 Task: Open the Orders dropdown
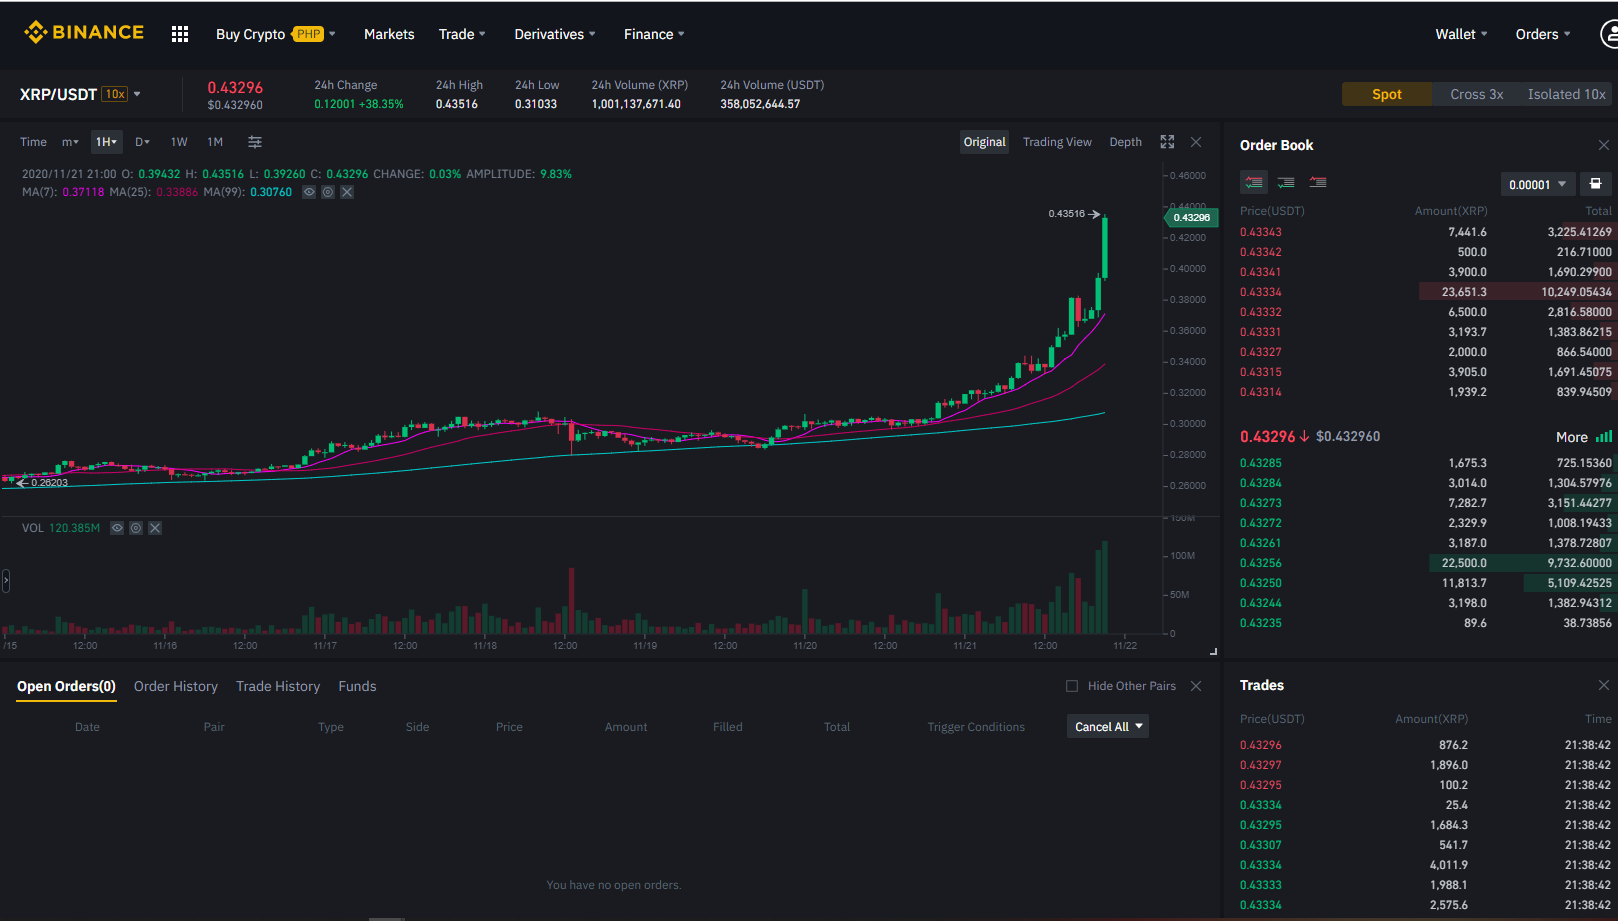click(x=1543, y=34)
